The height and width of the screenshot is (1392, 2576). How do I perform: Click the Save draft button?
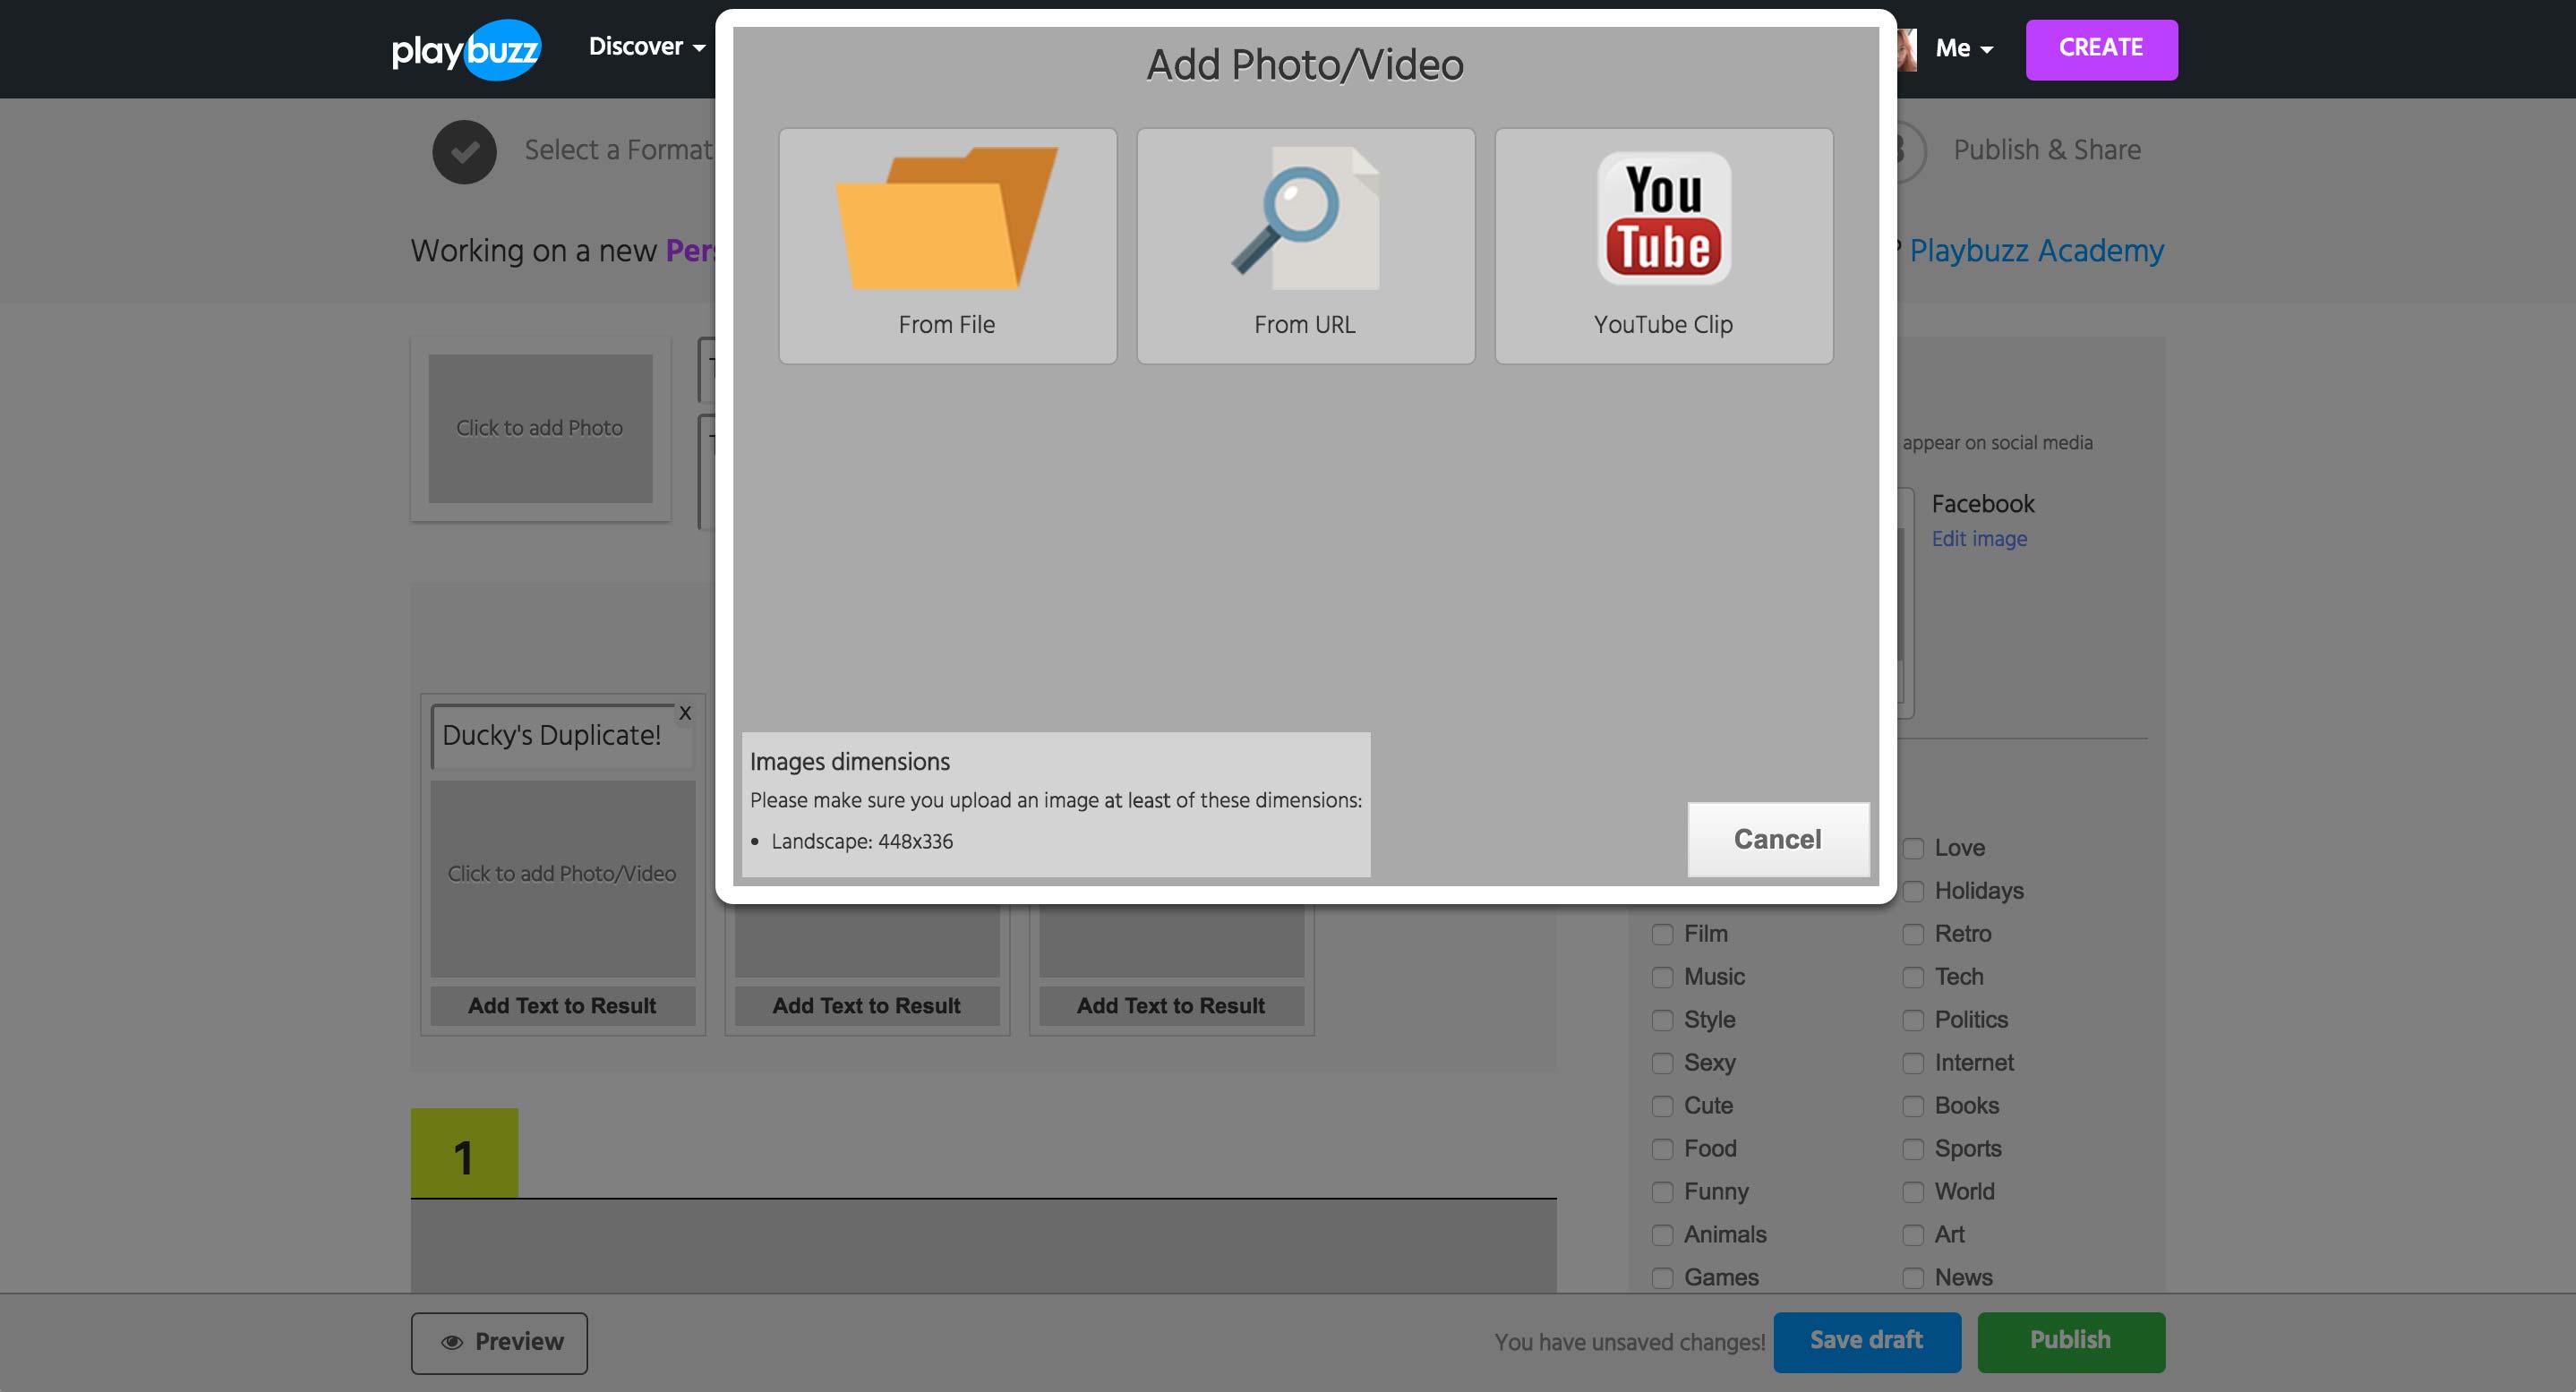(x=1866, y=1341)
